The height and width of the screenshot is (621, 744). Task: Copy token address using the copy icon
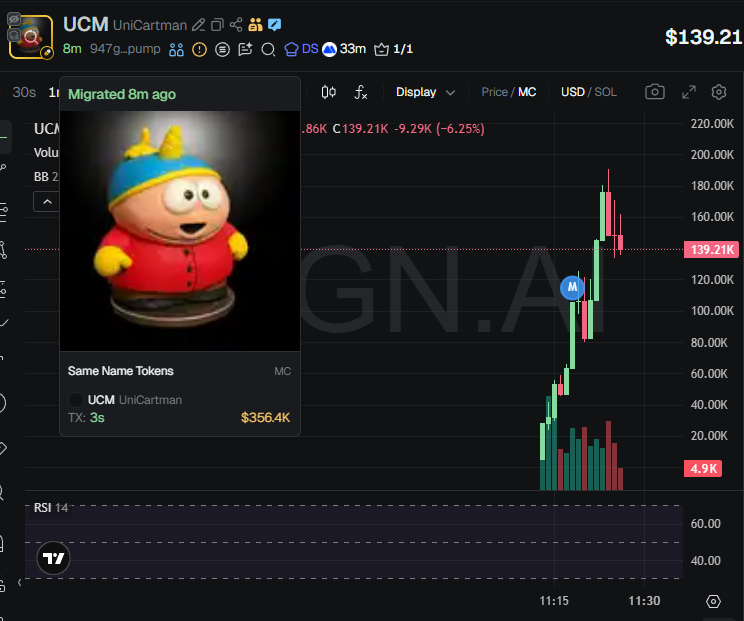pos(217,25)
